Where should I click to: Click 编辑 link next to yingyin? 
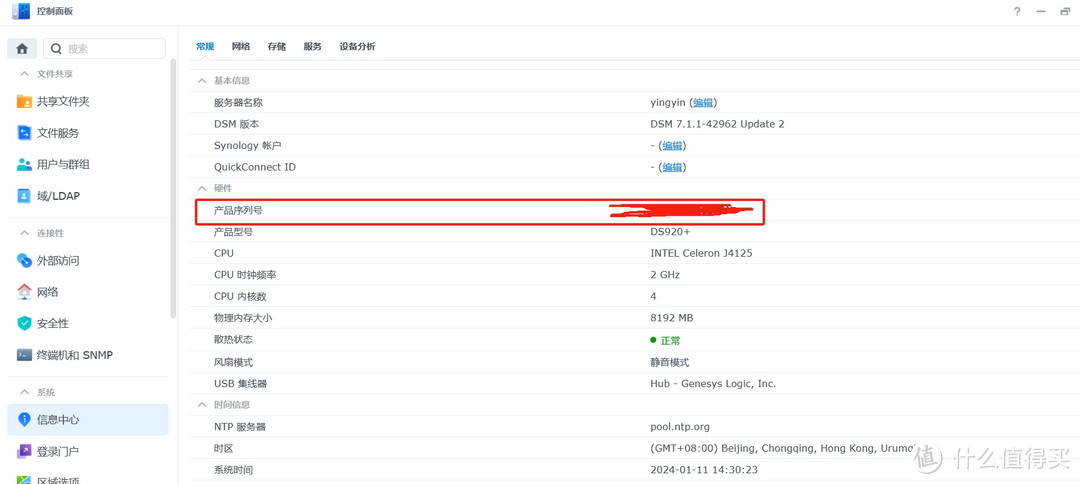tap(703, 103)
